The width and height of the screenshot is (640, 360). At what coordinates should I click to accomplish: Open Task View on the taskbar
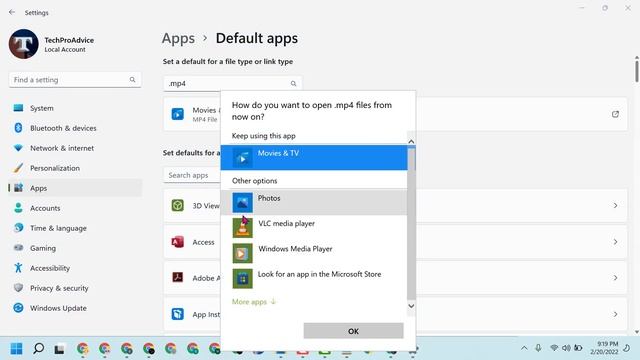pos(60,349)
